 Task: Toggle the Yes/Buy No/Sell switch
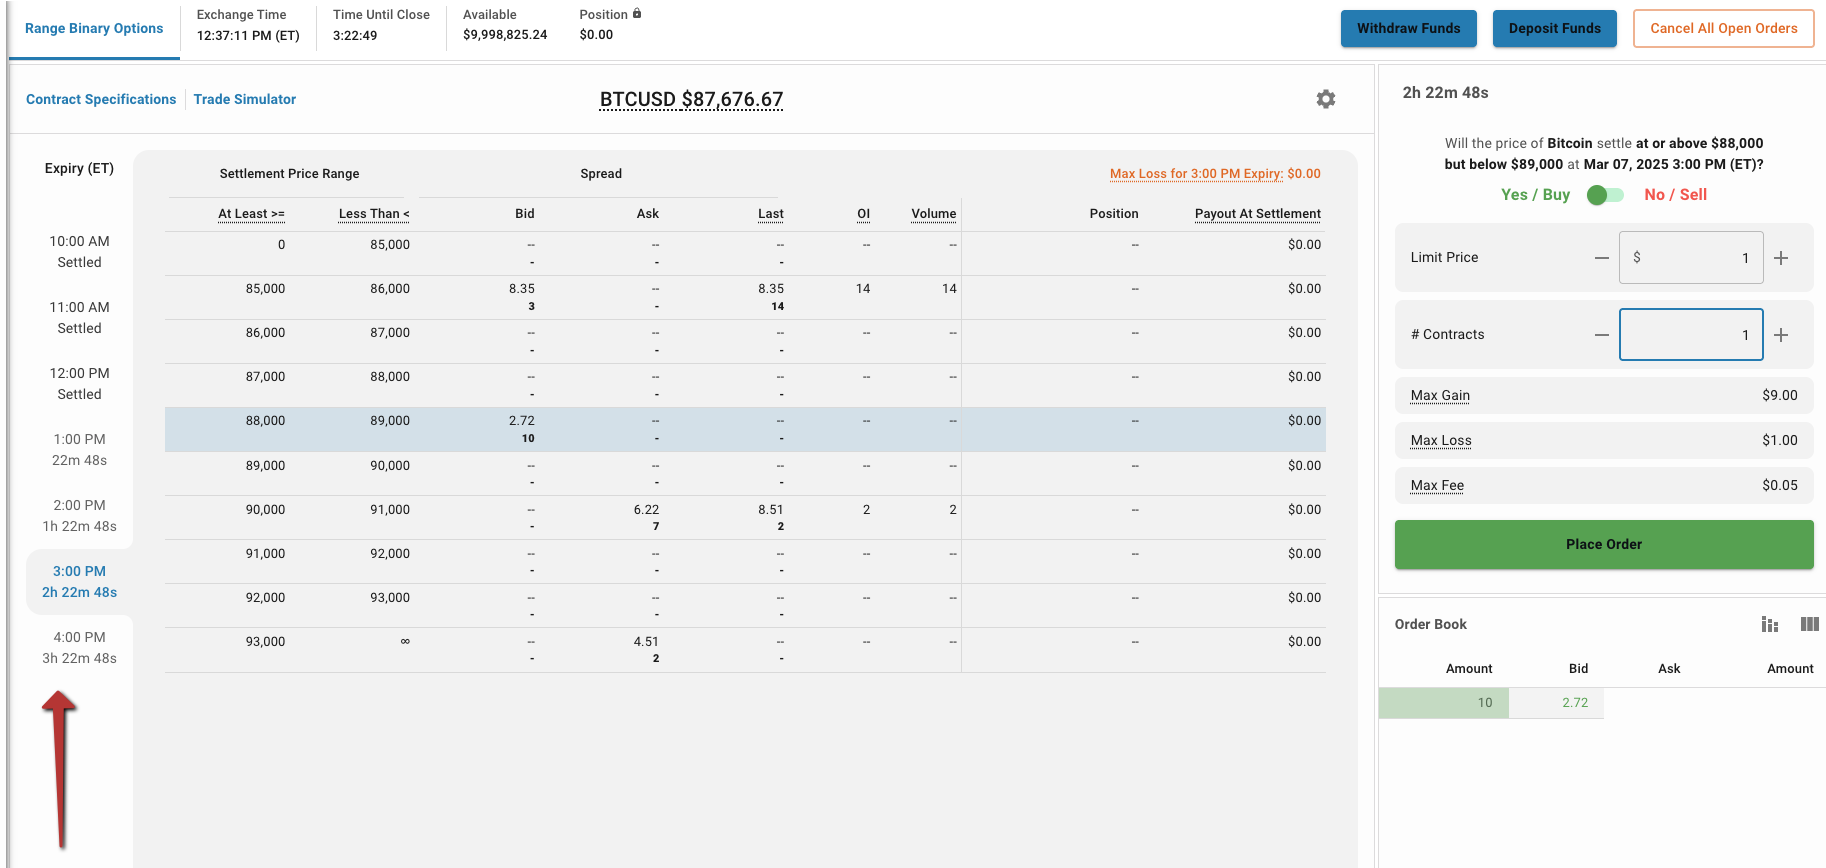tap(1605, 195)
